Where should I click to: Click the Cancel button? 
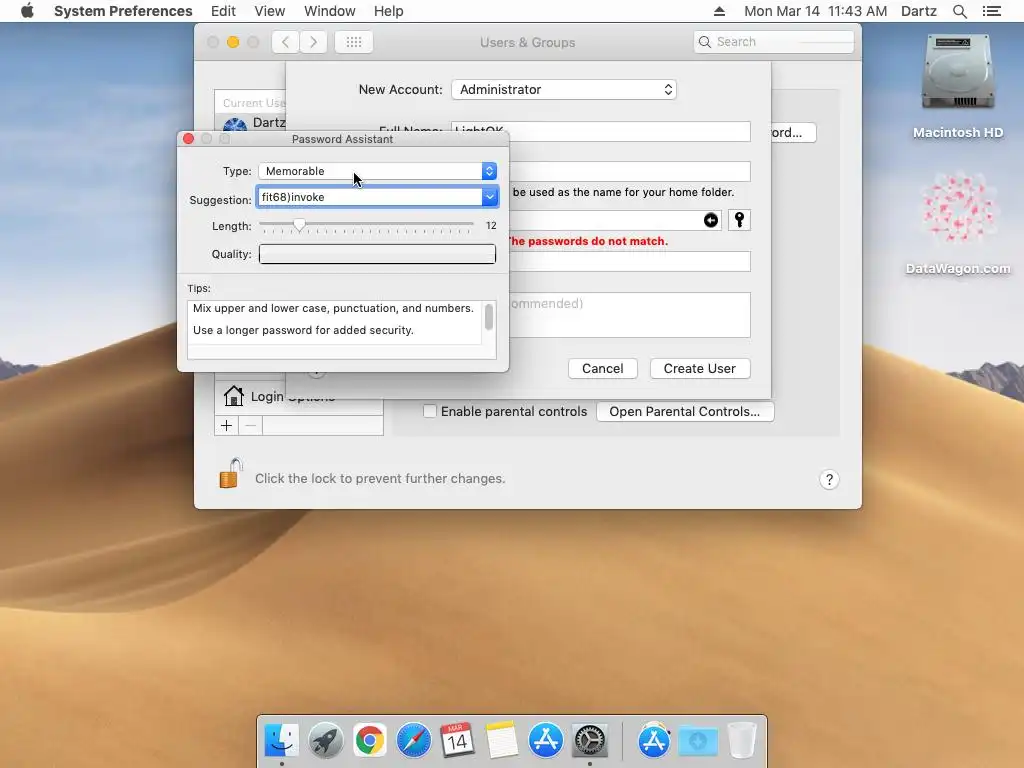(602, 368)
